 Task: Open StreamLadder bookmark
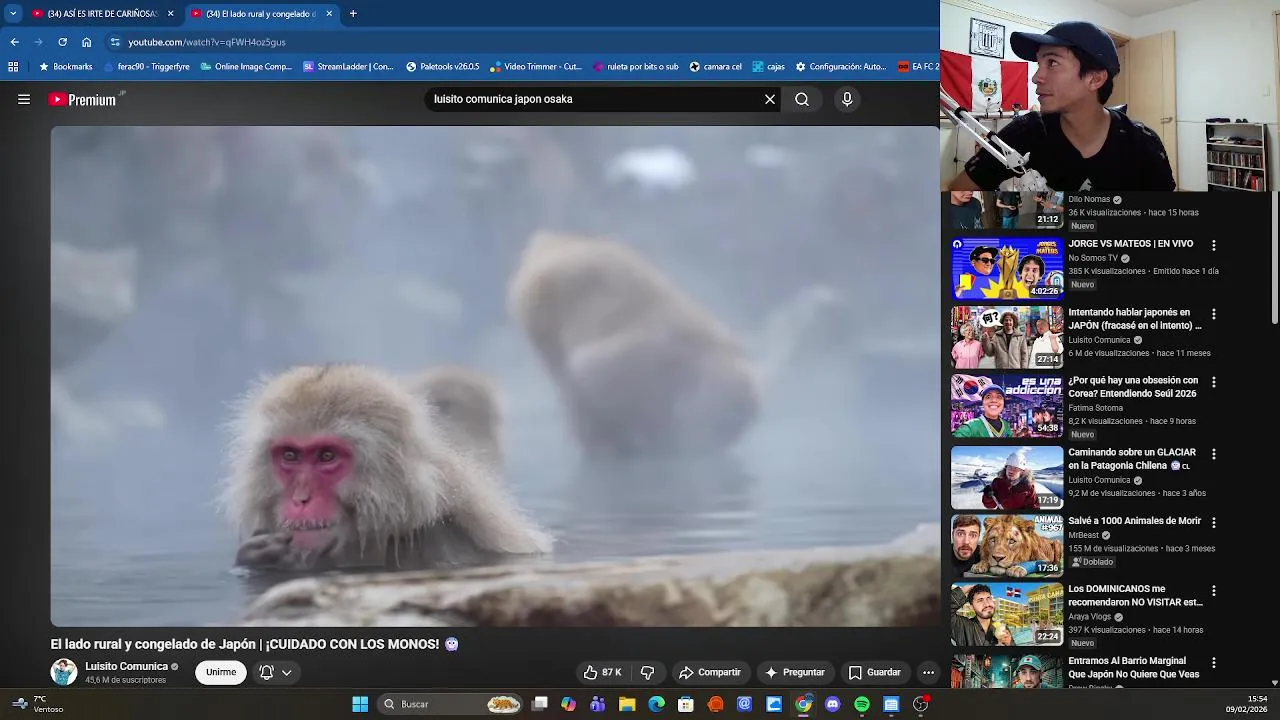pos(348,67)
